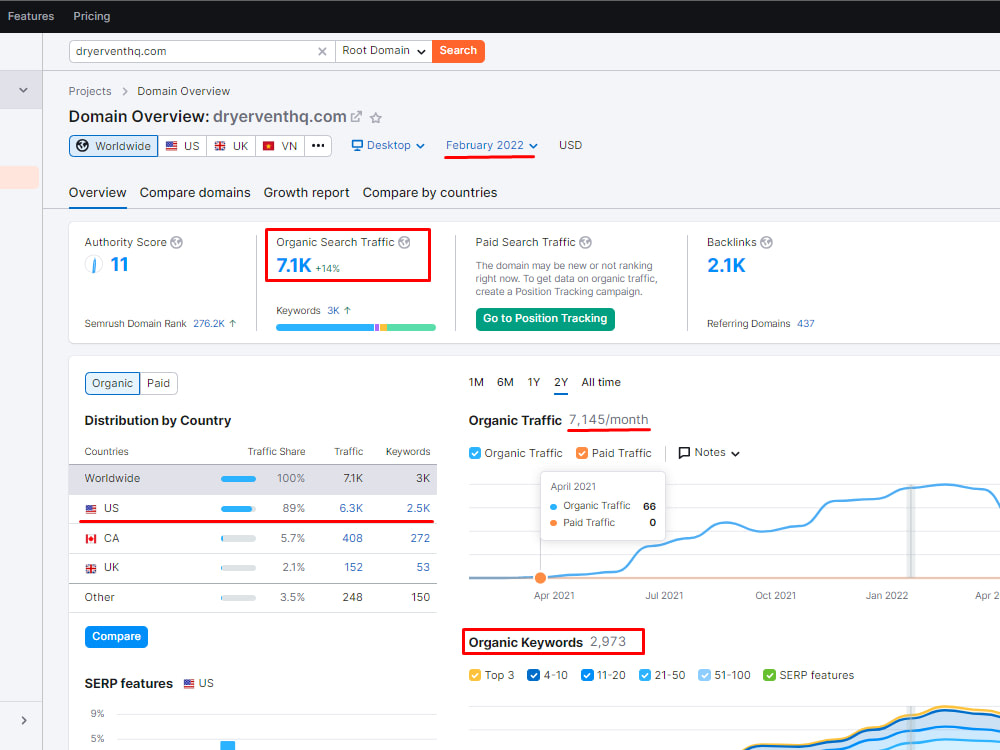Select All time range

pyautogui.click(x=601, y=383)
